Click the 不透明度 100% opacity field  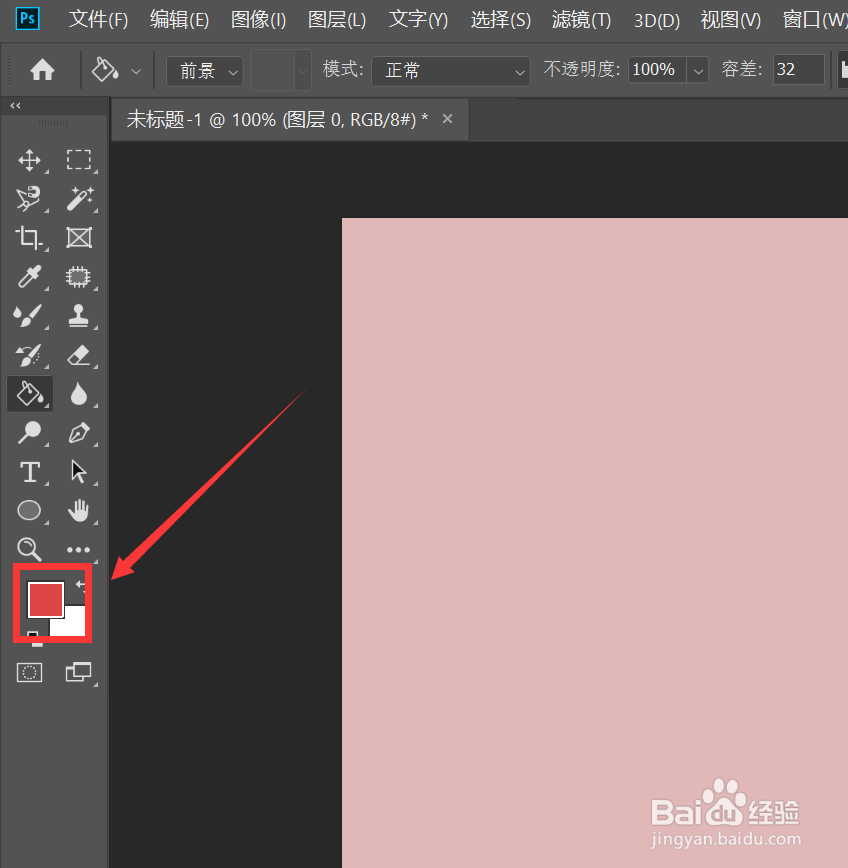(x=657, y=70)
